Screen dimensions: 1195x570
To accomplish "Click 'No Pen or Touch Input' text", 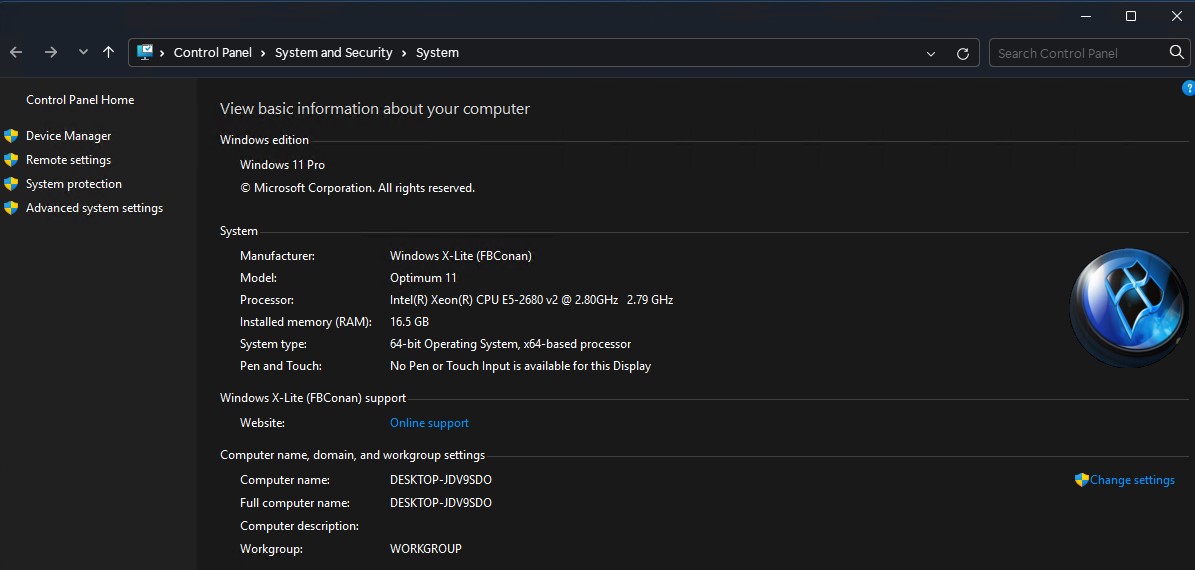I will coord(450,366).
